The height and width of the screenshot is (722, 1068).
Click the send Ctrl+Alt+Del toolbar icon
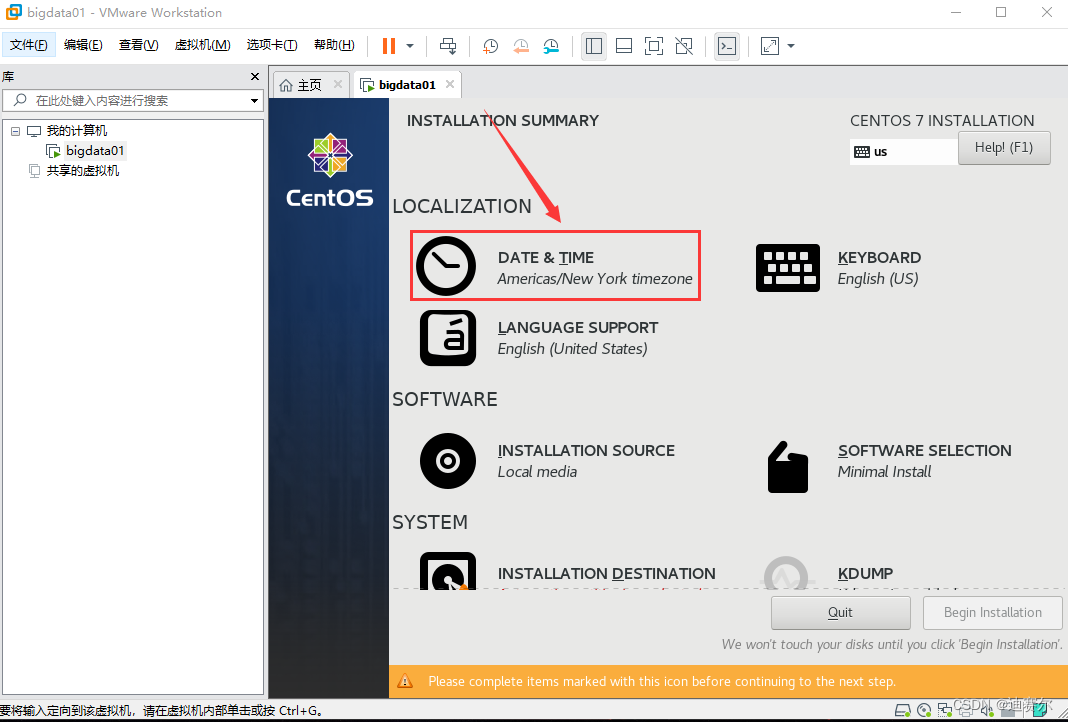tap(448, 46)
